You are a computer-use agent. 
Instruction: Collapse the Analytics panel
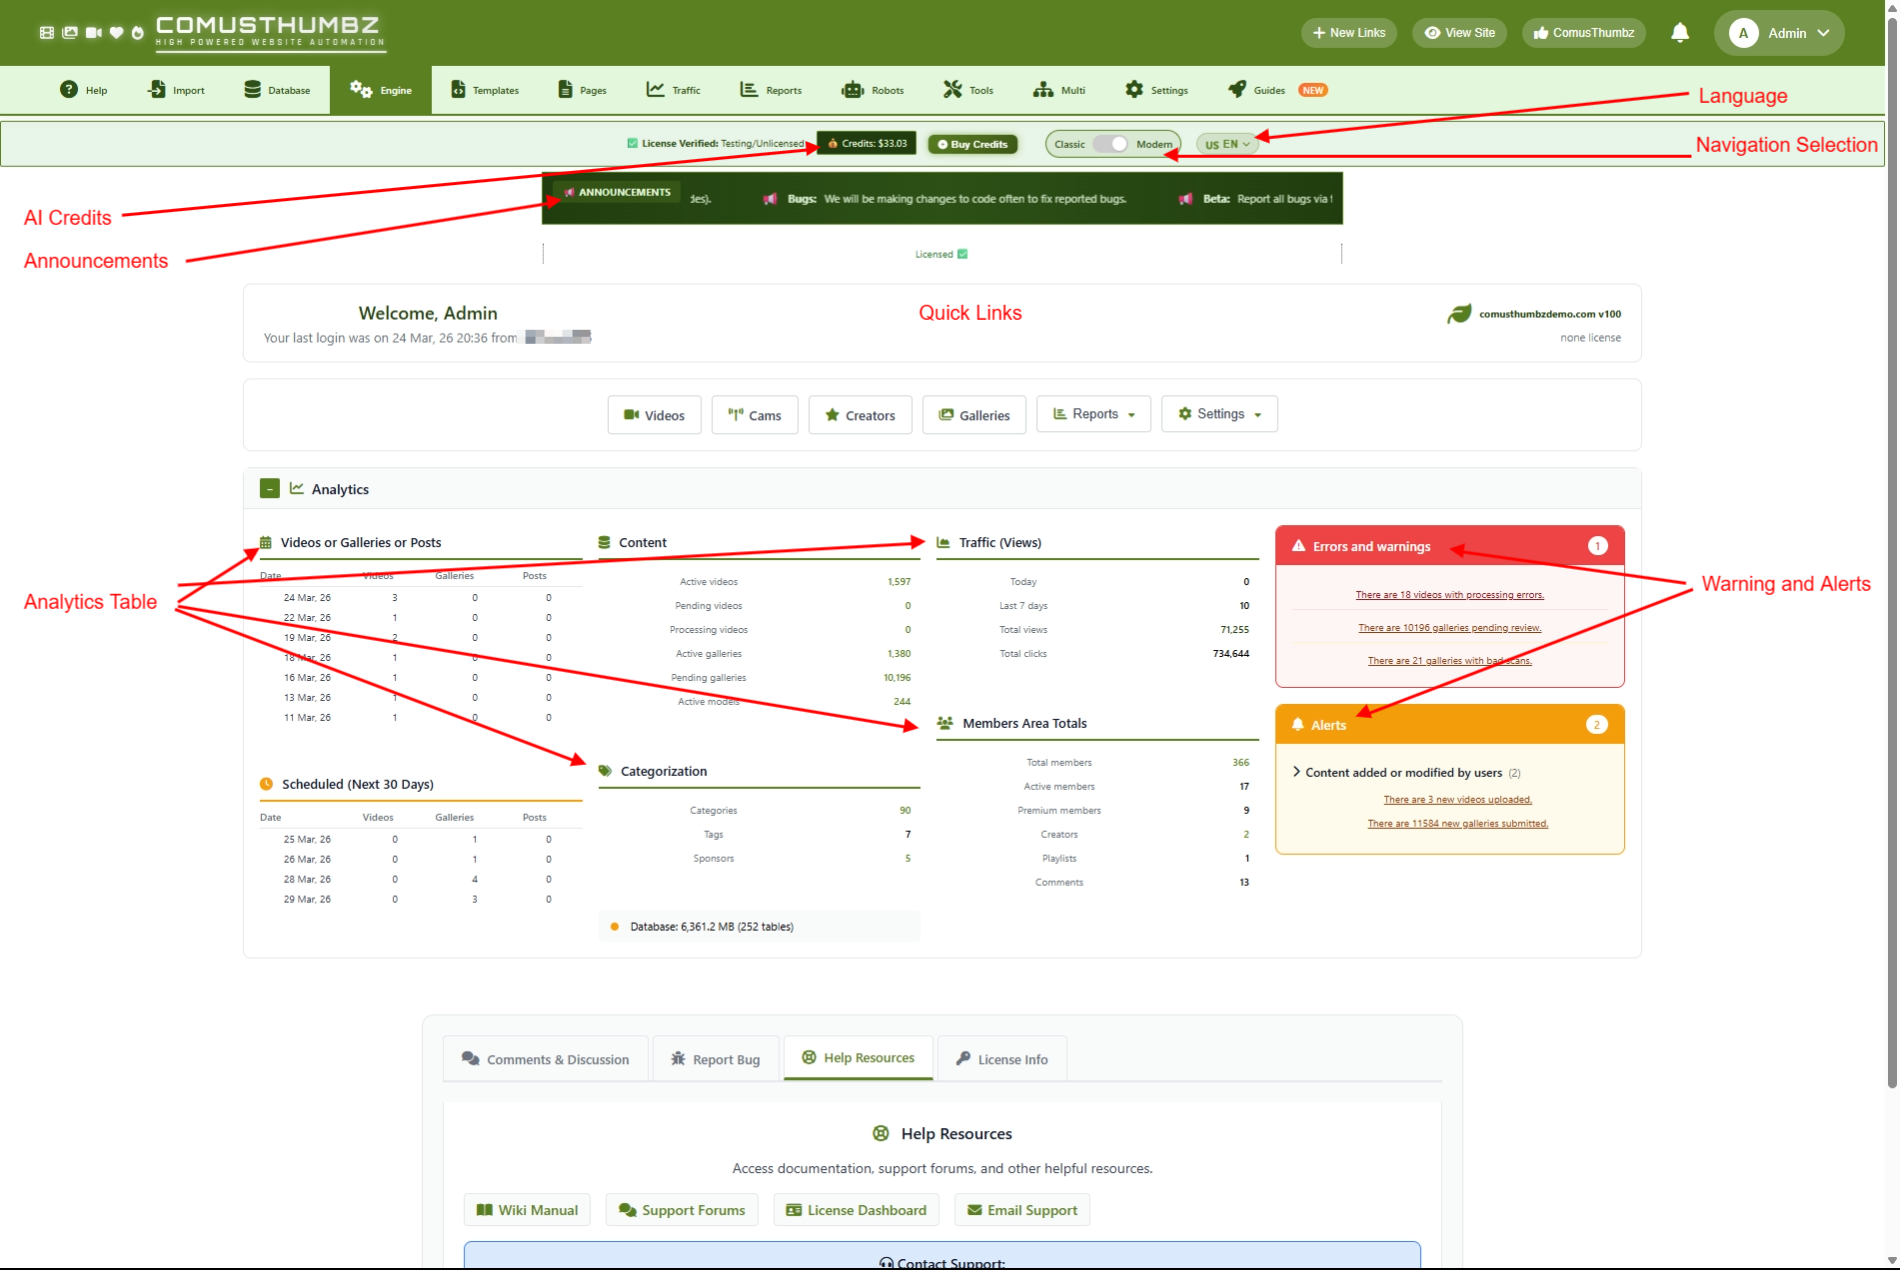click(x=269, y=489)
